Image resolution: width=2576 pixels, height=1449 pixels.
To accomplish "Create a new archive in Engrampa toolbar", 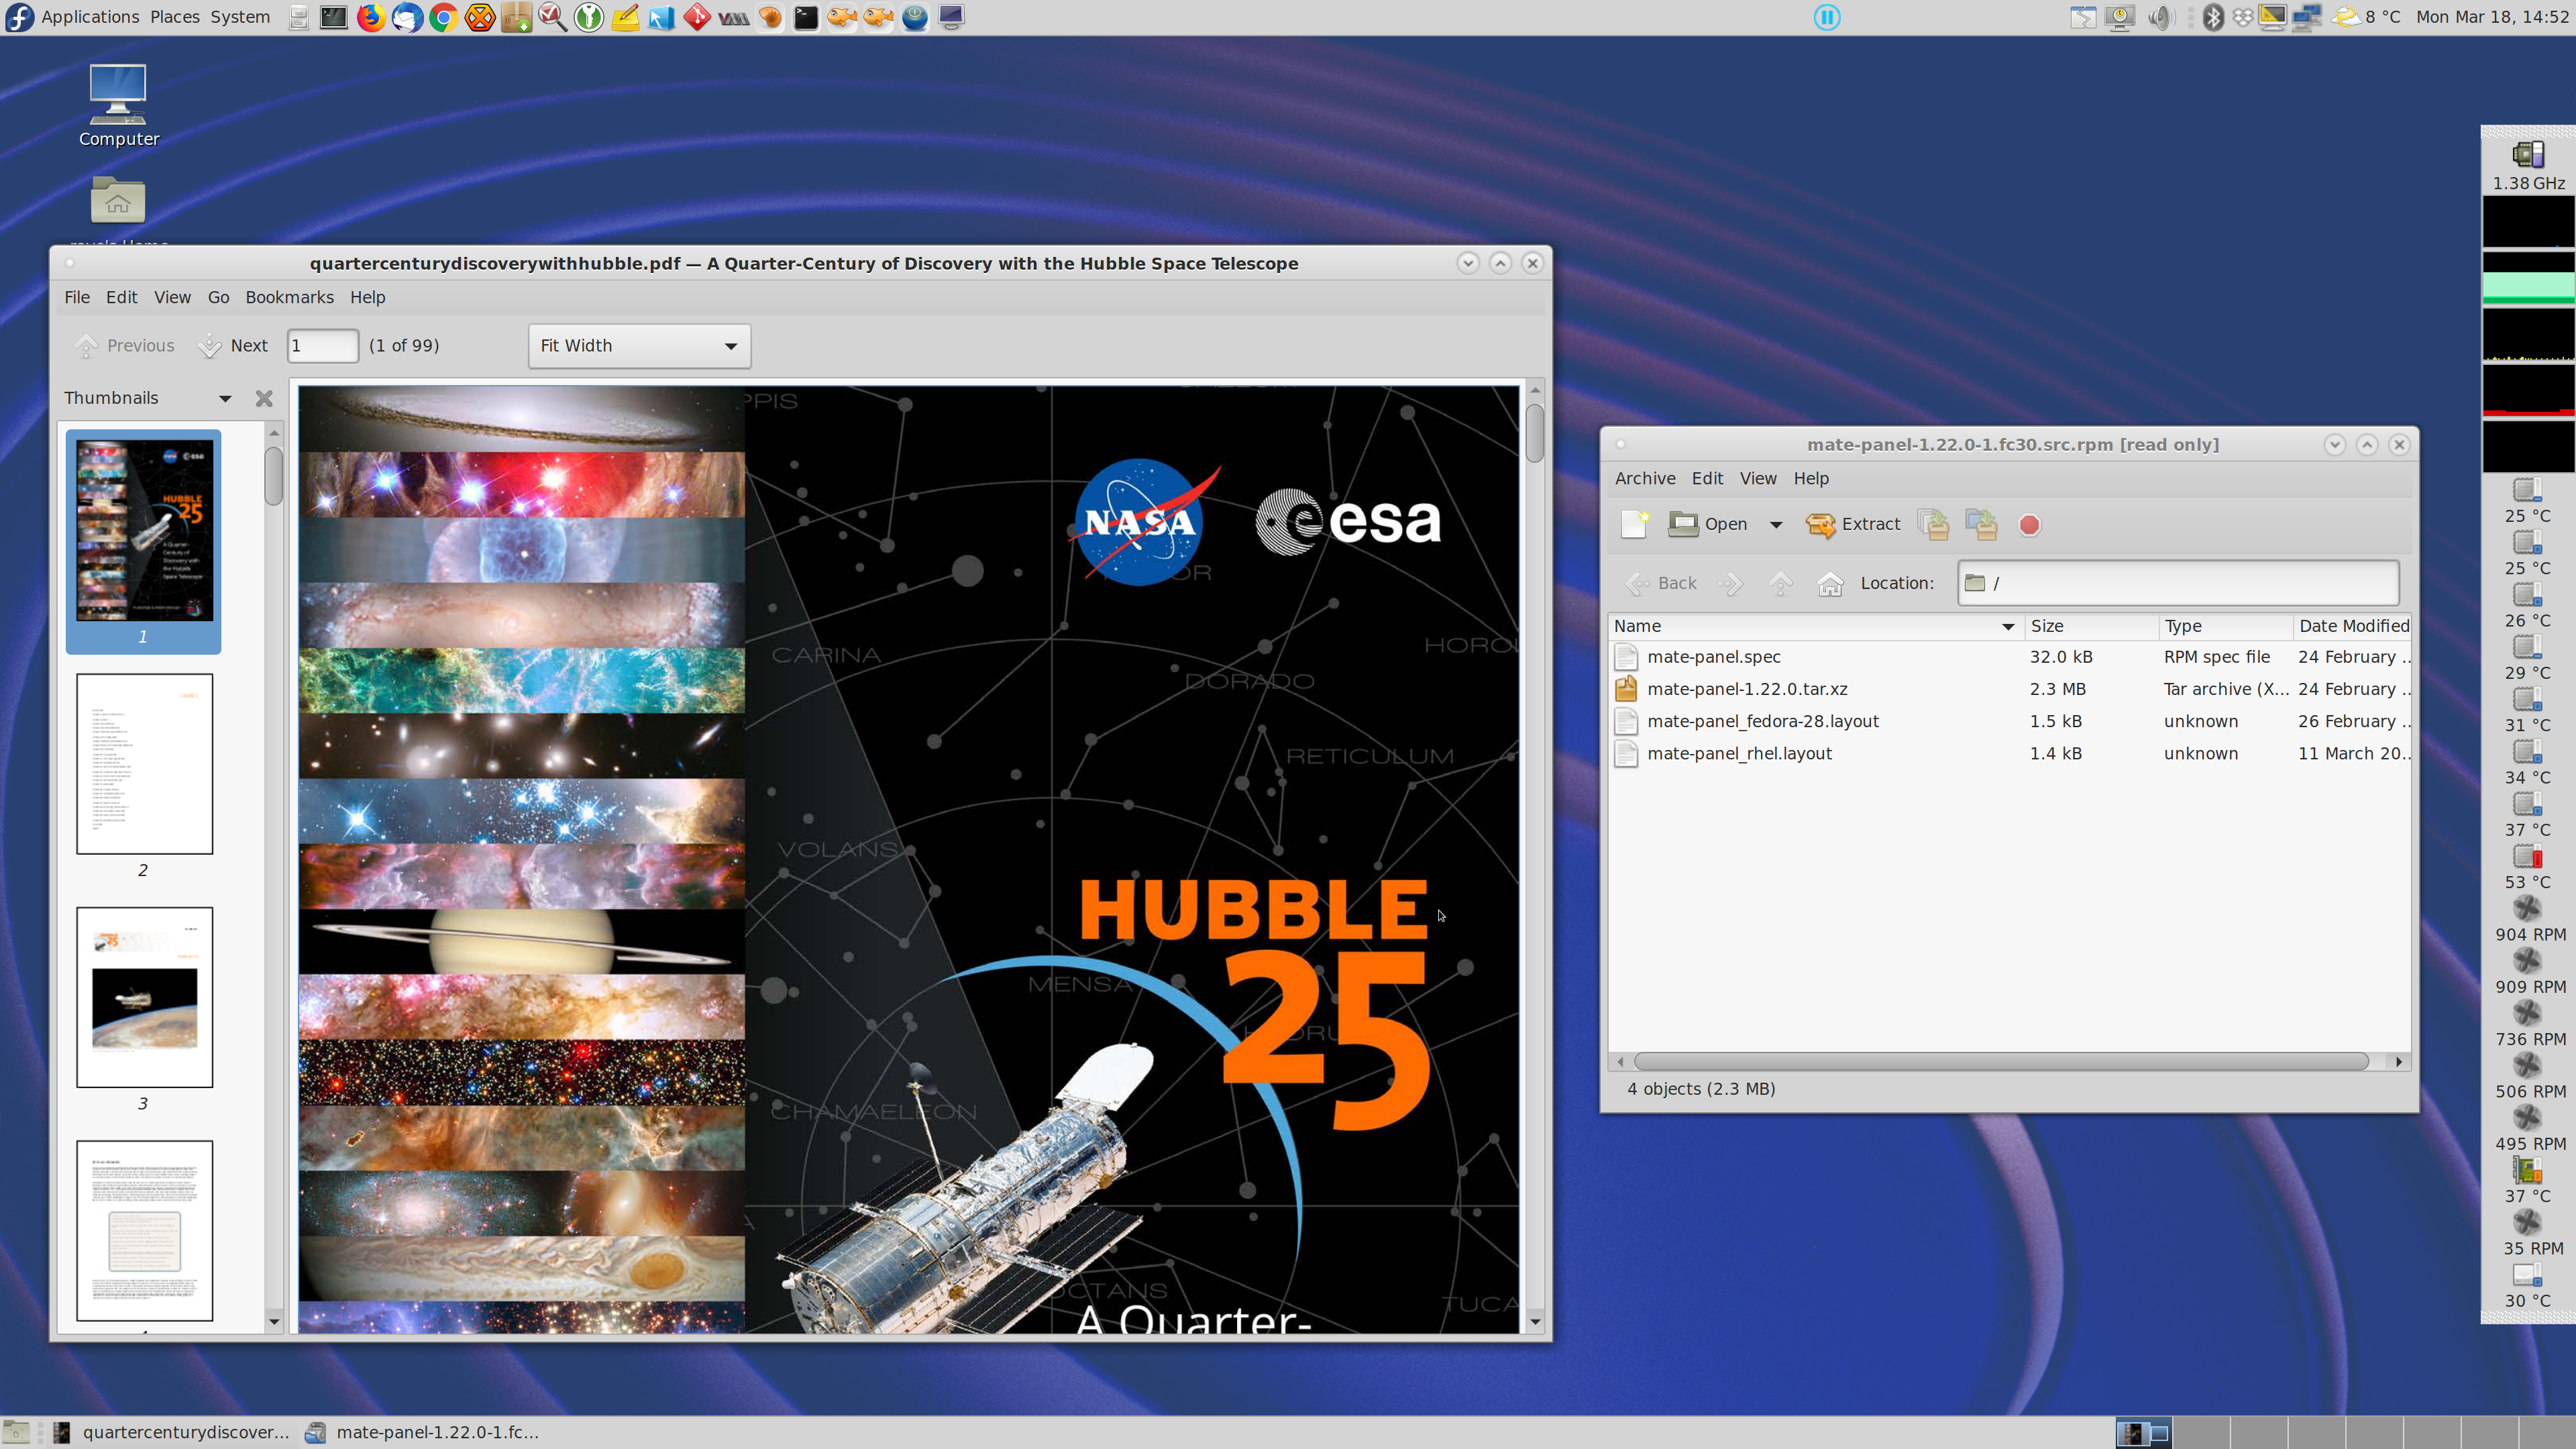I will 1634,524.
